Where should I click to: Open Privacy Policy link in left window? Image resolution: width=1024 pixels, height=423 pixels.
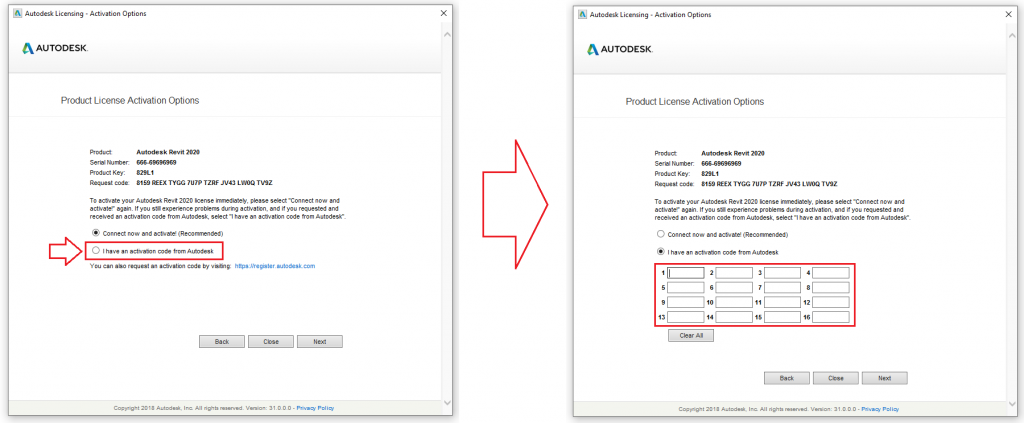click(315, 408)
